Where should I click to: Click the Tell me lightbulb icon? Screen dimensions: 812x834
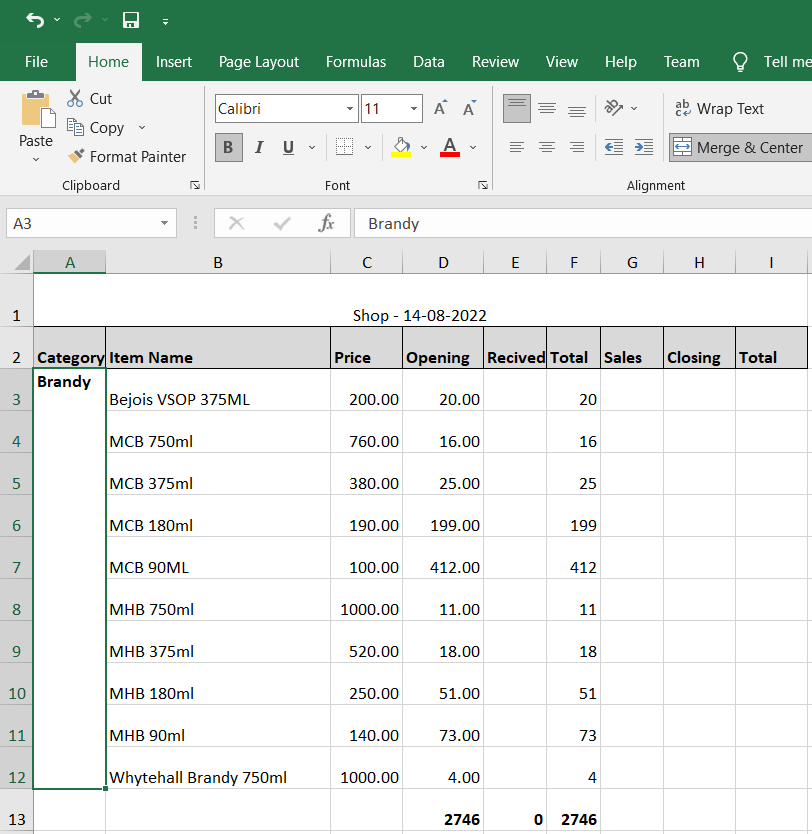pos(740,62)
